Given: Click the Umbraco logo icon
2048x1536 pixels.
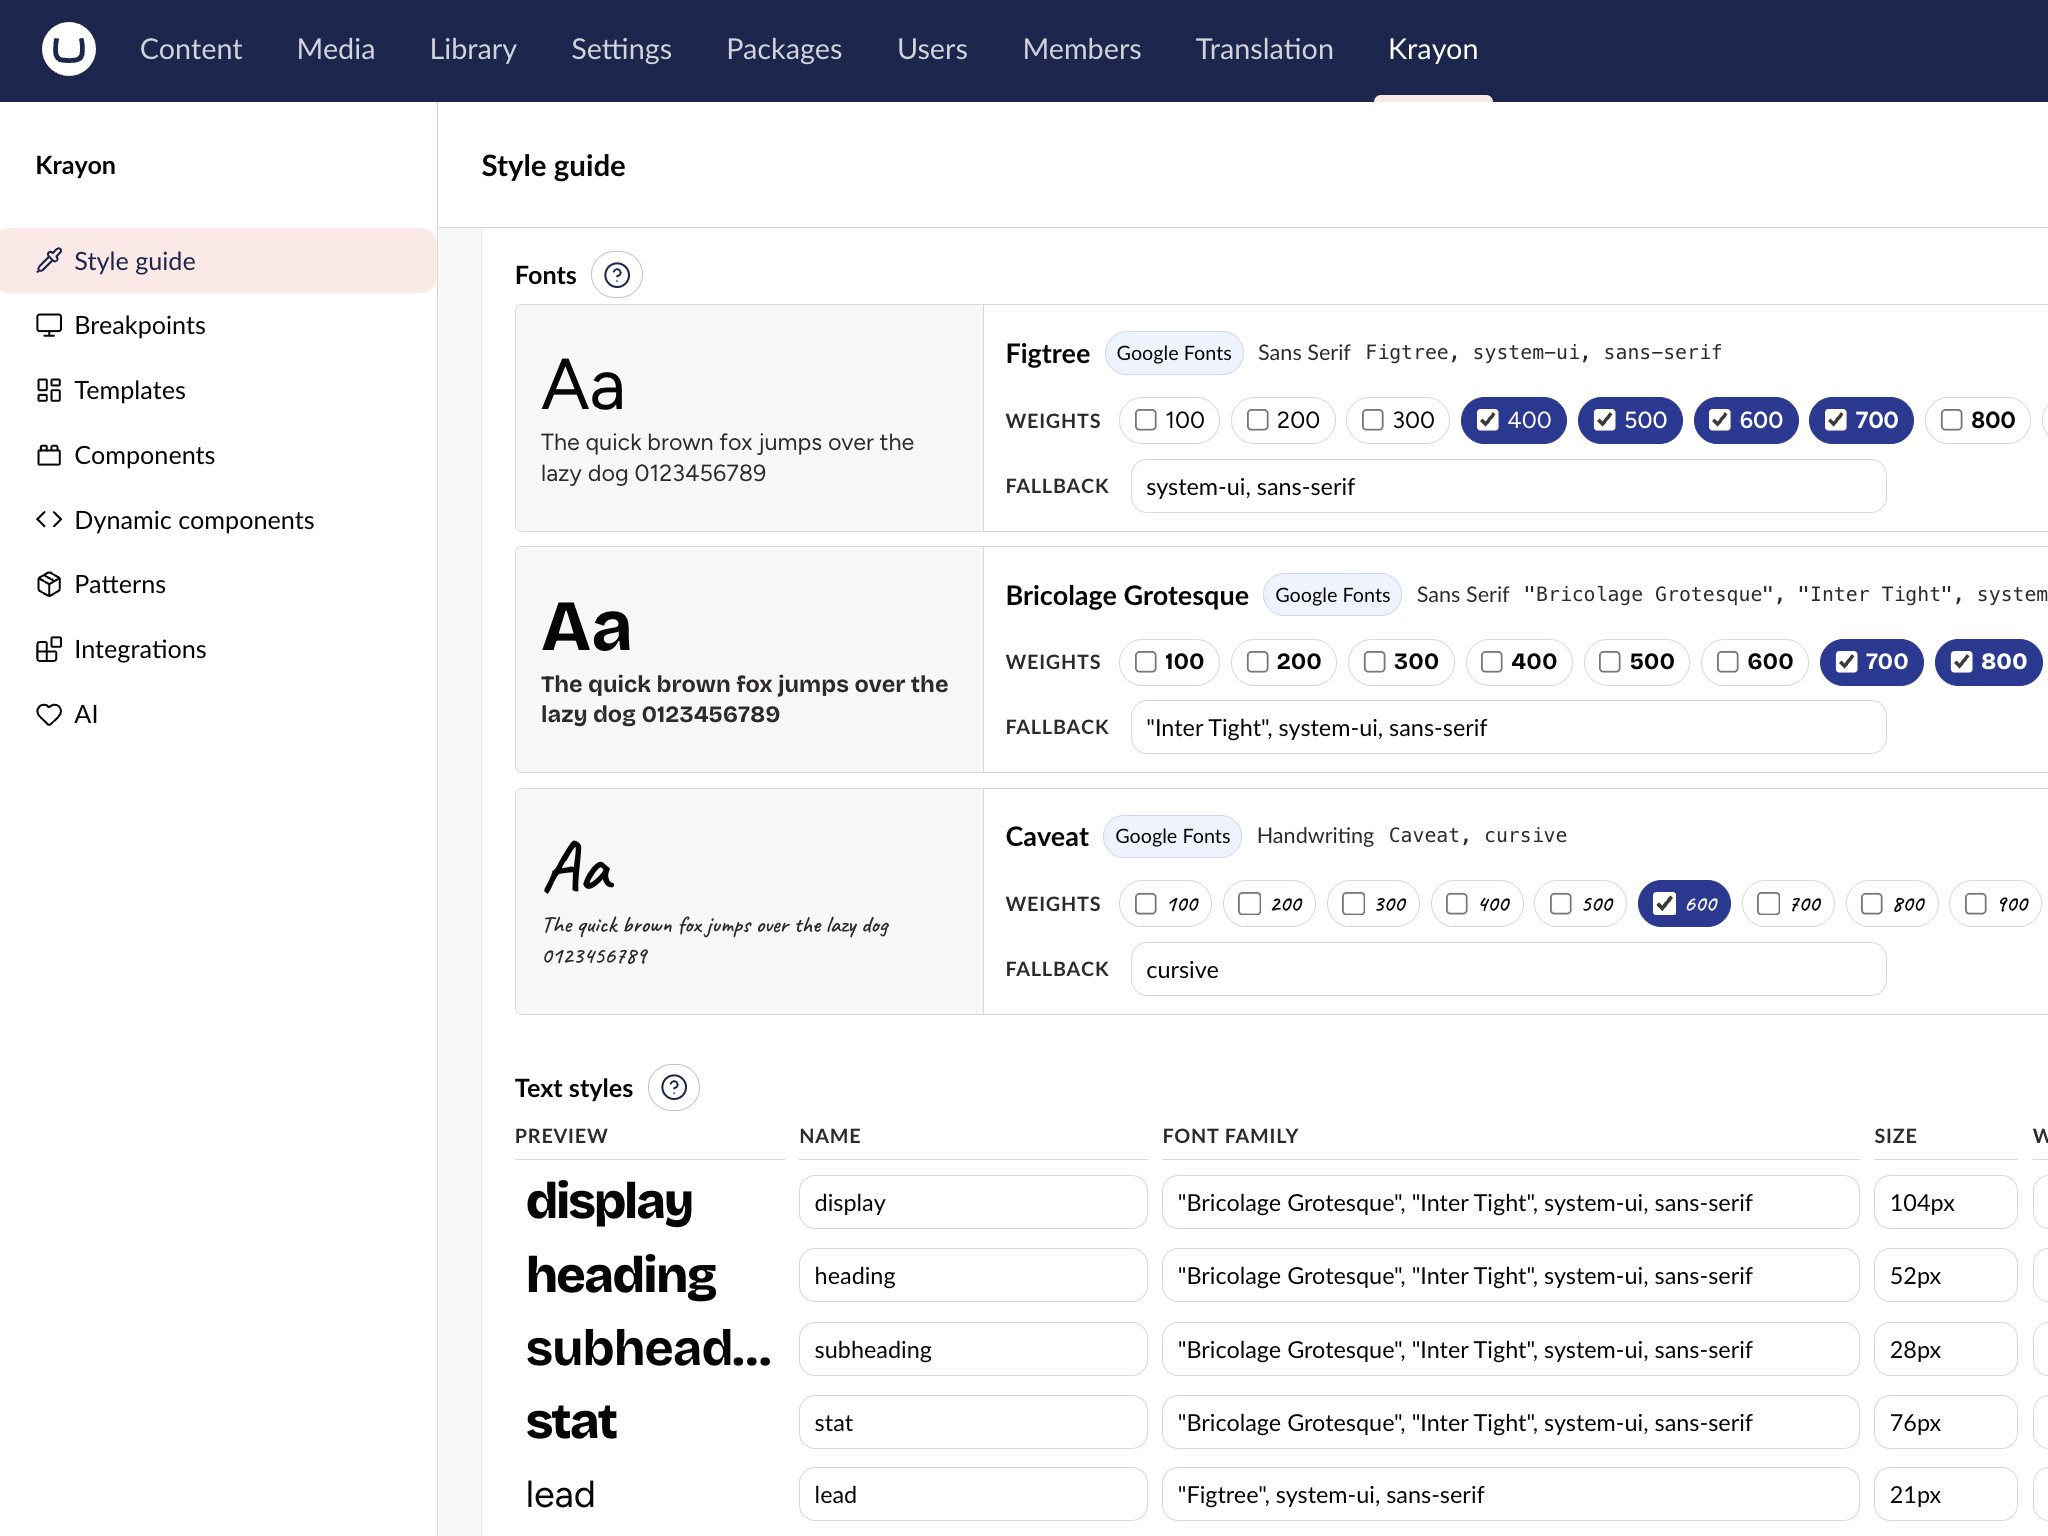Looking at the screenshot, I should [x=69, y=49].
